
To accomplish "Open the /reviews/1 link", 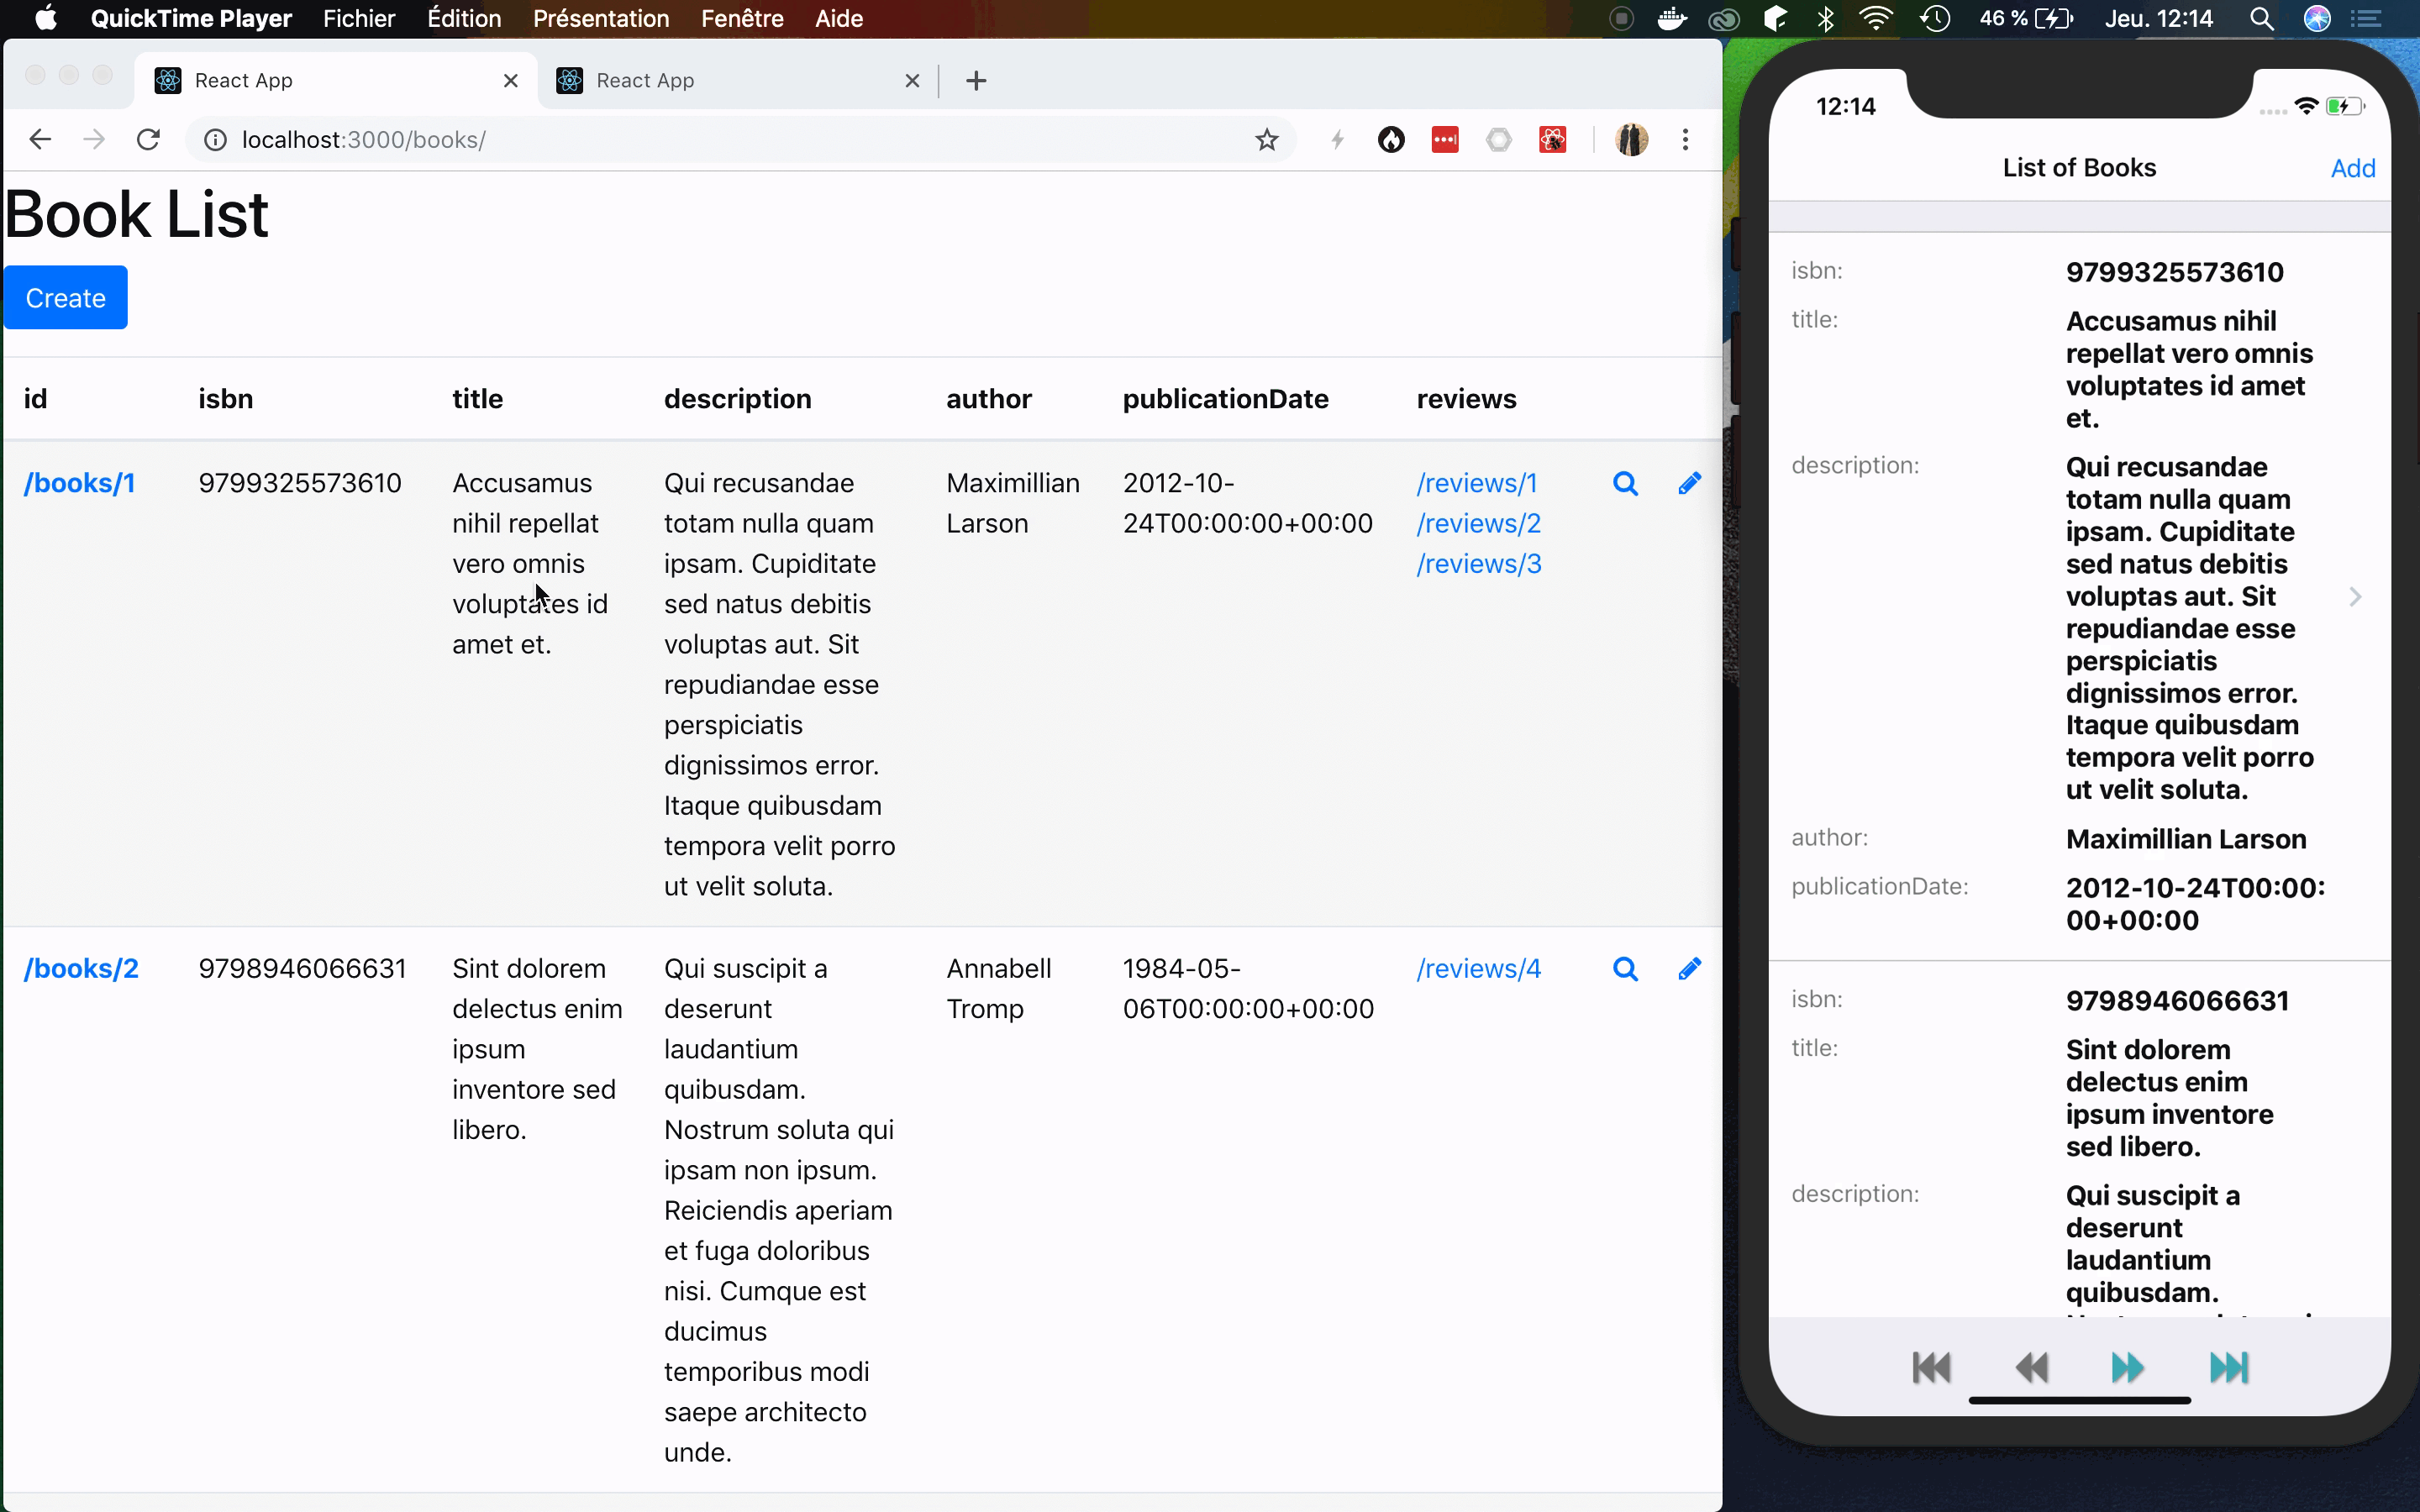I will [1476, 482].
